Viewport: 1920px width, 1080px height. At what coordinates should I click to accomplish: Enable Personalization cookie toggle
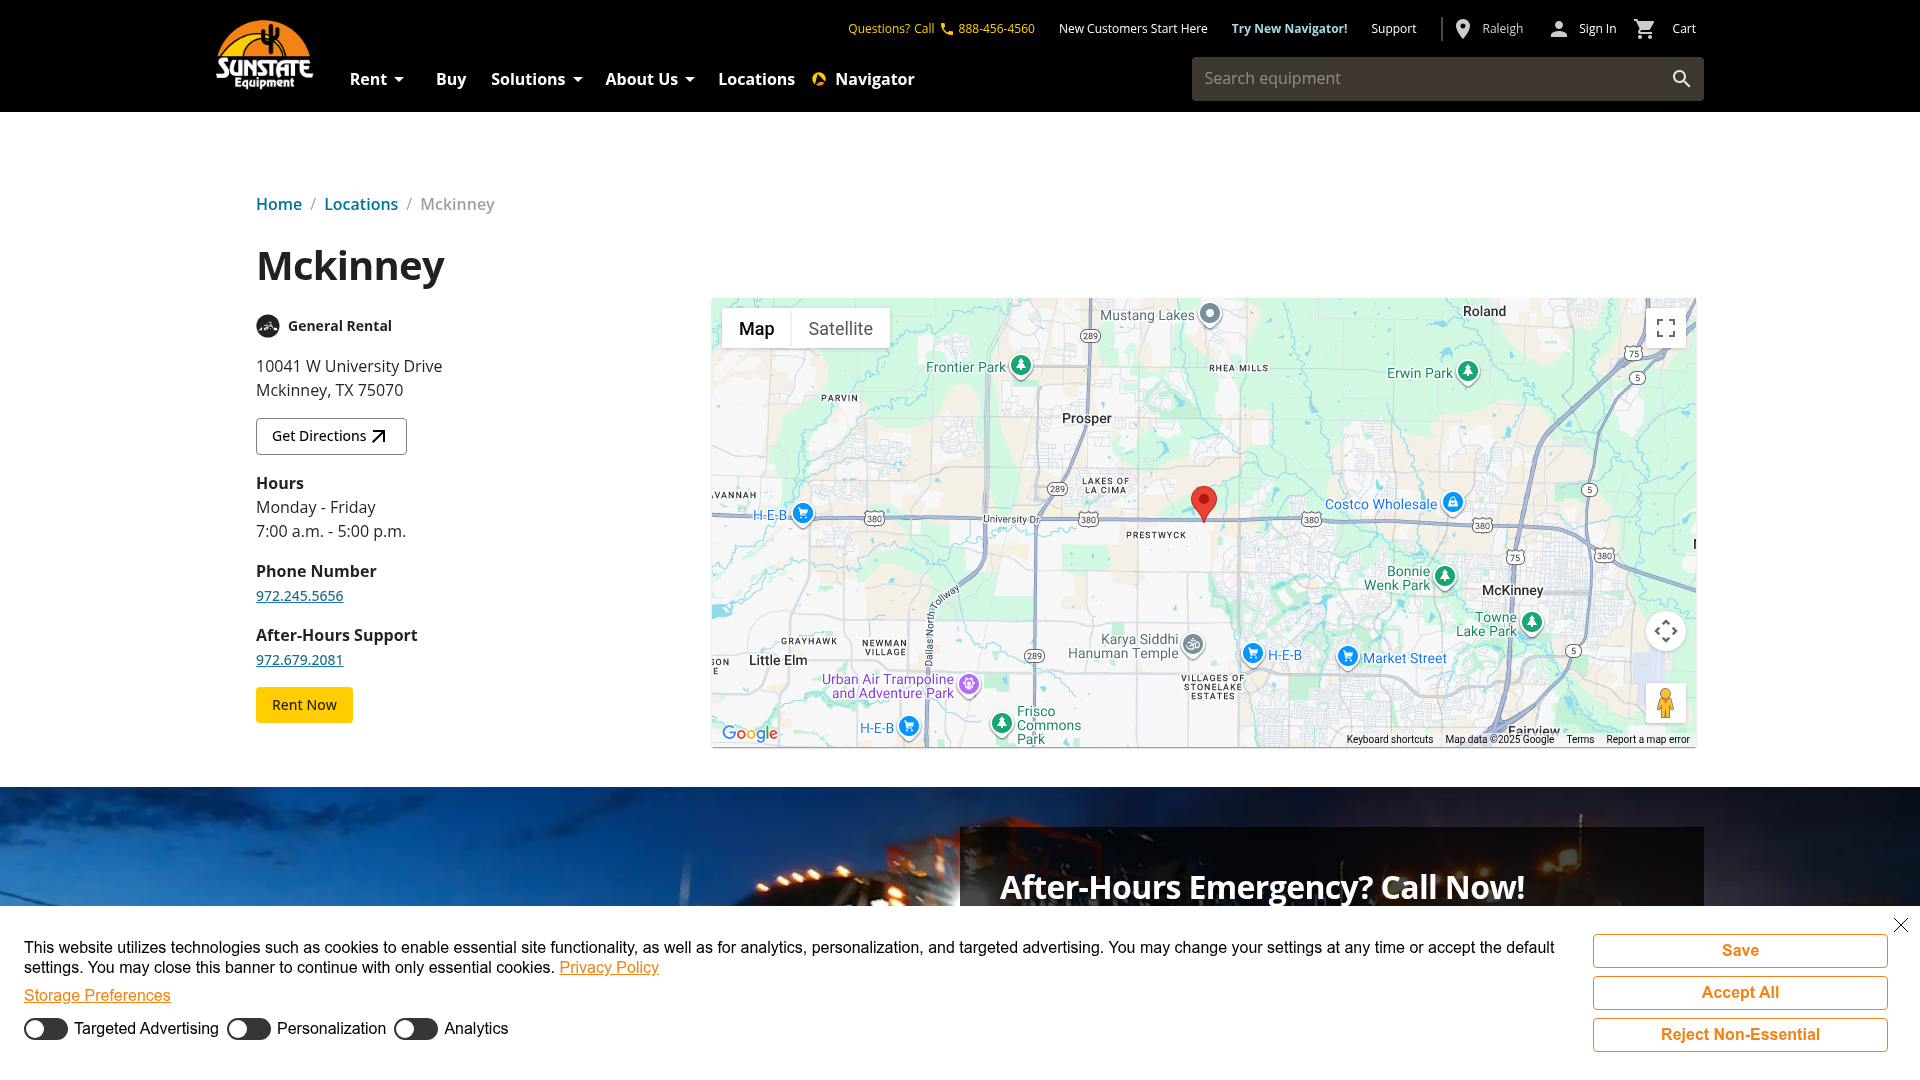tap(249, 1029)
